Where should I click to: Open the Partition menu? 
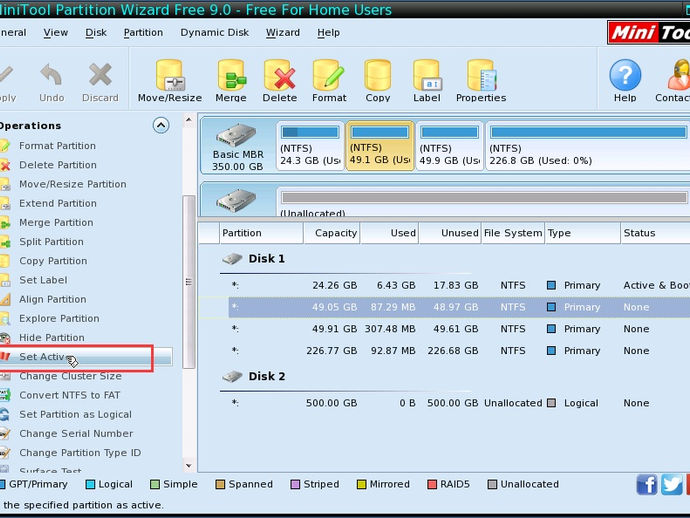(143, 33)
